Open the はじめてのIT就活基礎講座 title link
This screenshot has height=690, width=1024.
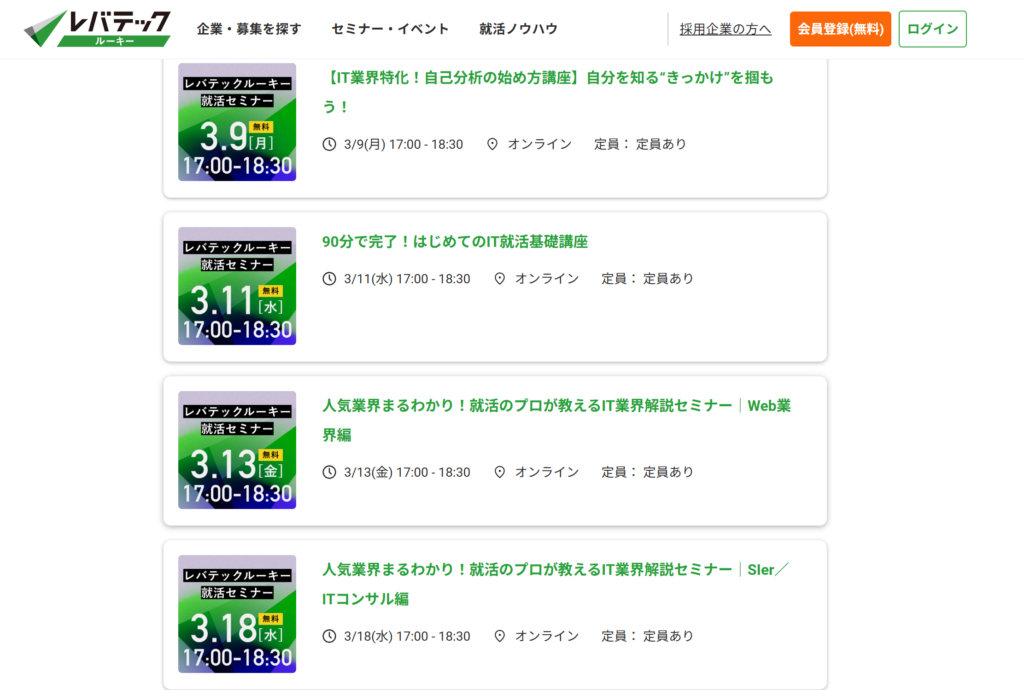[455, 242]
